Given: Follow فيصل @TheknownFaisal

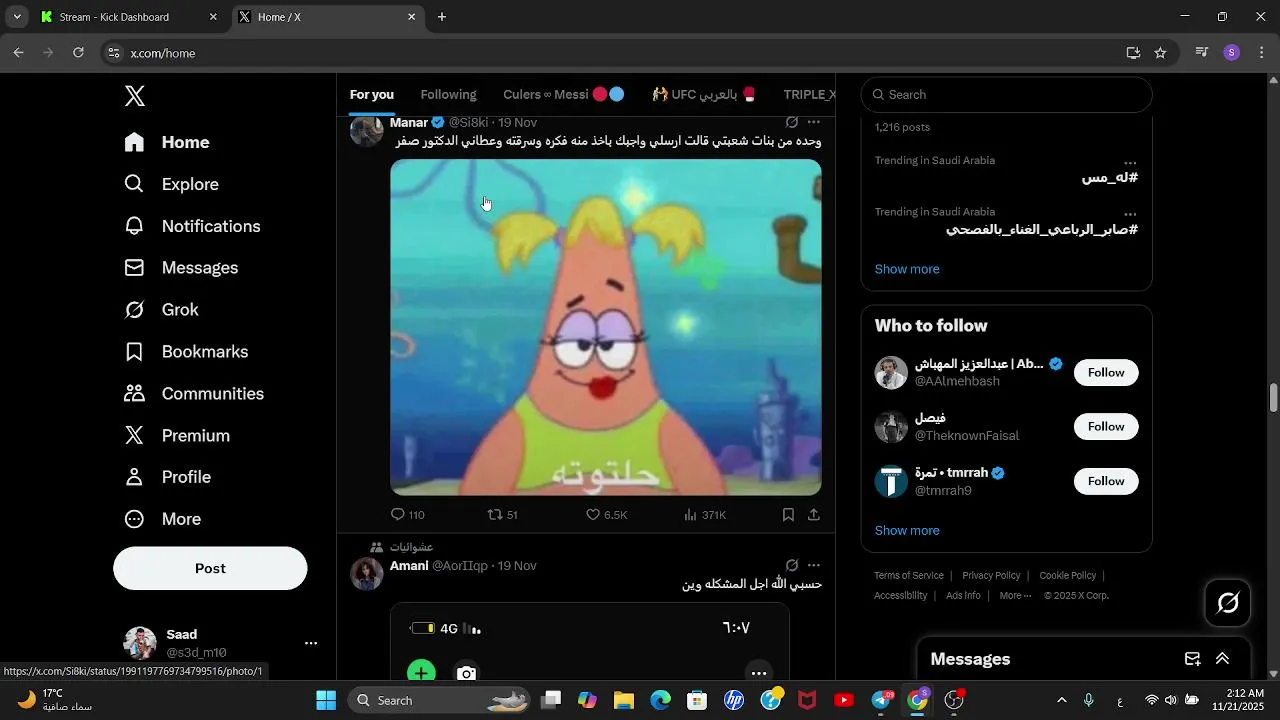Looking at the screenshot, I should (1106, 426).
